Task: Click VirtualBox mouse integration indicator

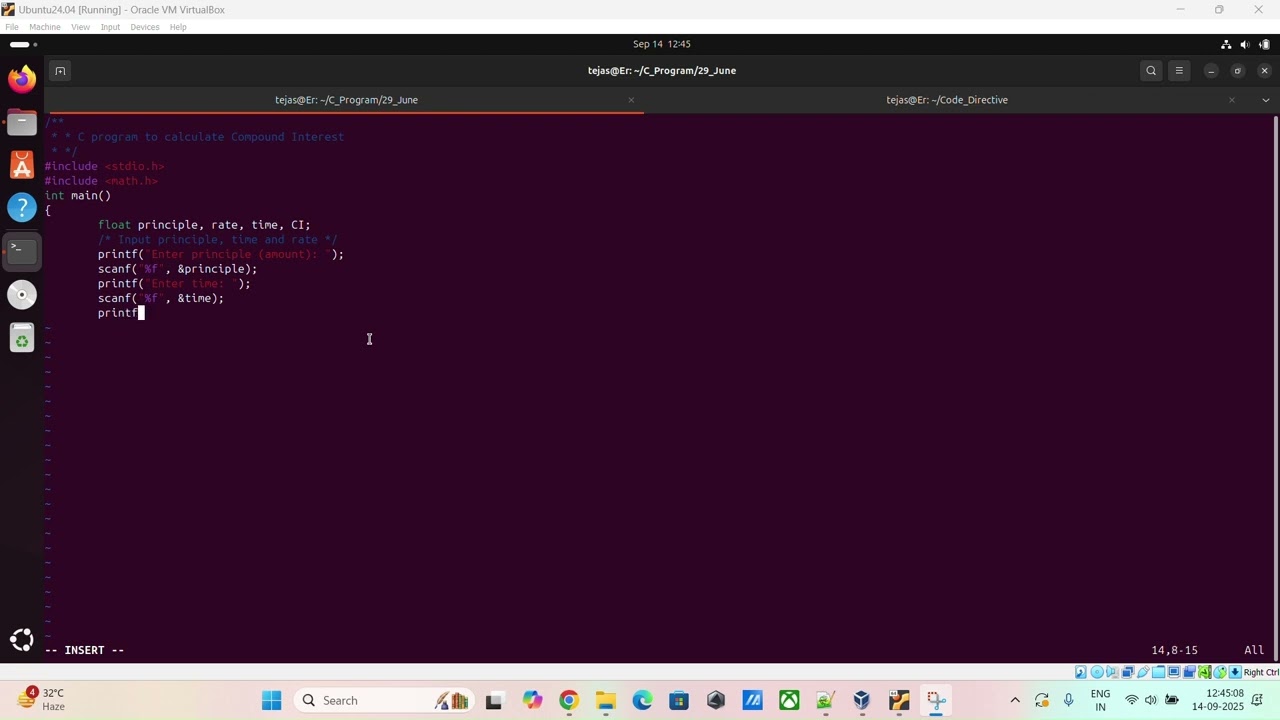Action: pos(1220,672)
